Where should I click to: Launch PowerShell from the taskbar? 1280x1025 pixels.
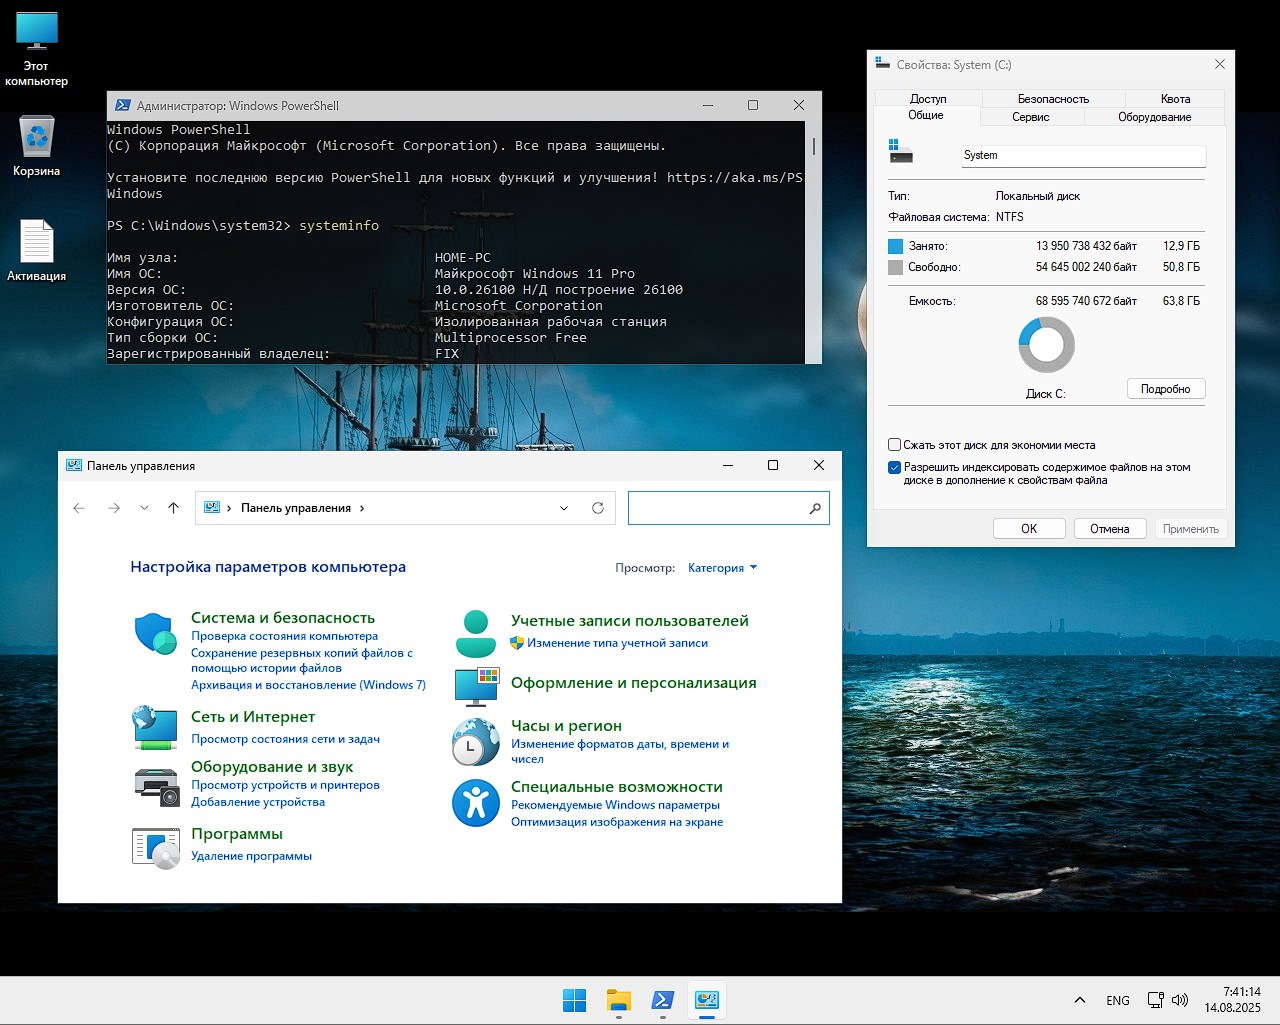pyautogui.click(x=662, y=999)
